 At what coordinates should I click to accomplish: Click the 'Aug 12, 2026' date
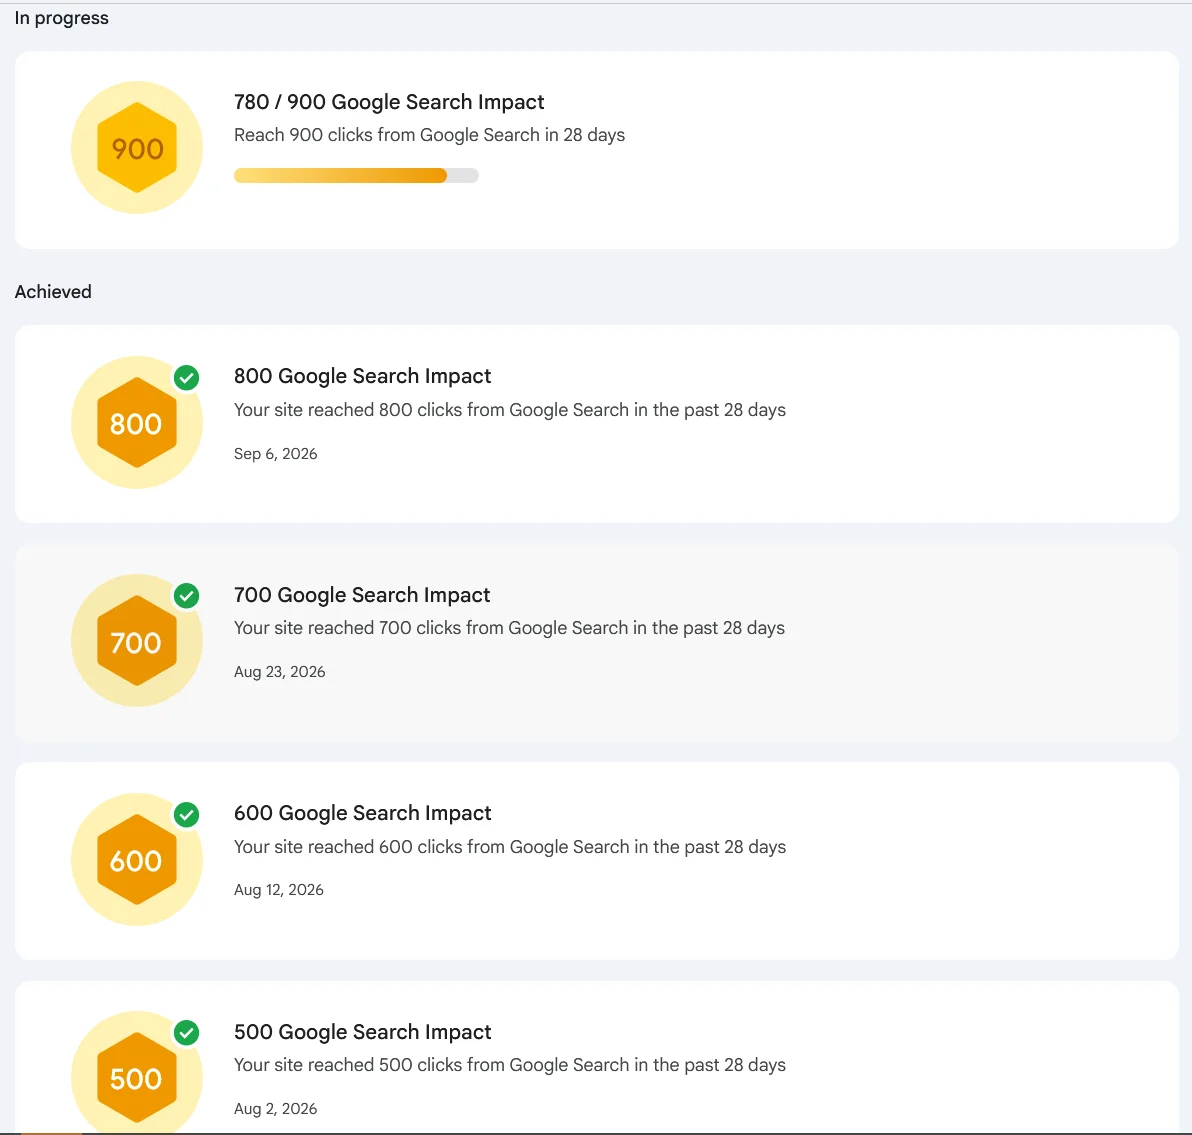coord(278,890)
